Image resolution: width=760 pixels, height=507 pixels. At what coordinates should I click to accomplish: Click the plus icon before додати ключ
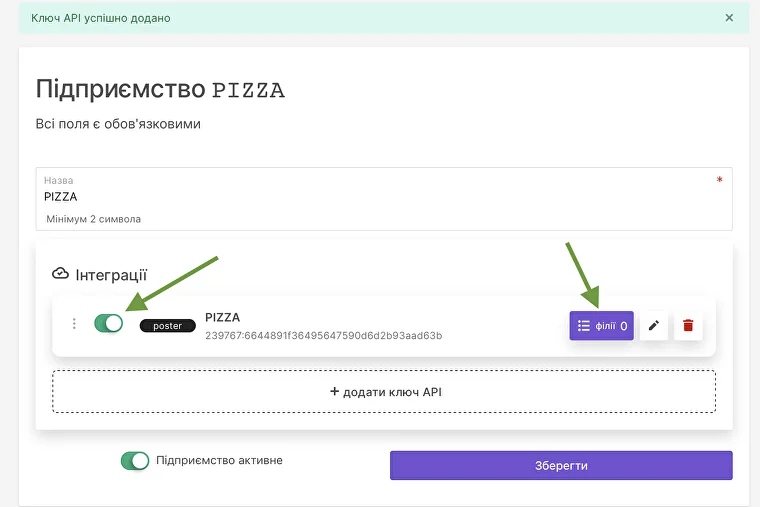335,392
